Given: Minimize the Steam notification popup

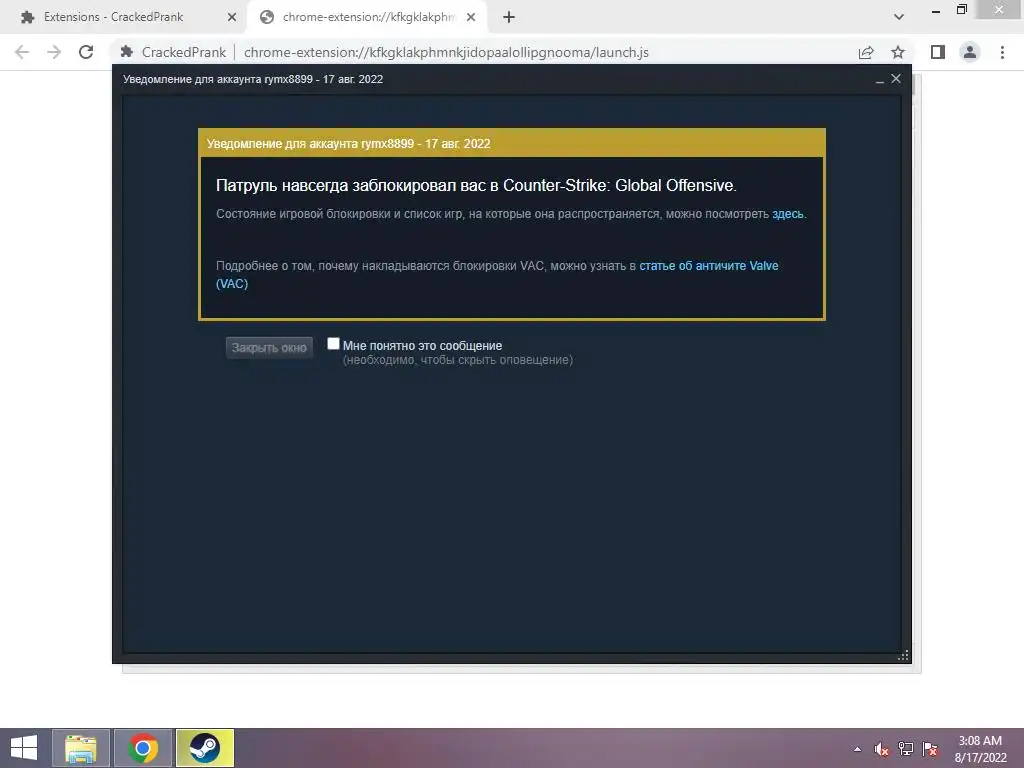Looking at the screenshot, I should point(880,80).
